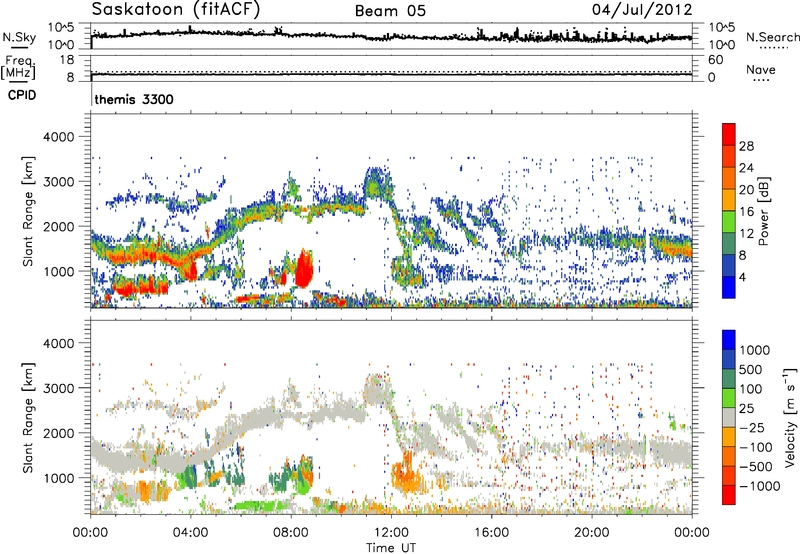The width and height of the screenshot is (800, 554).
Task: Click the "4000" tick in power panel
Action: (58, 137)
